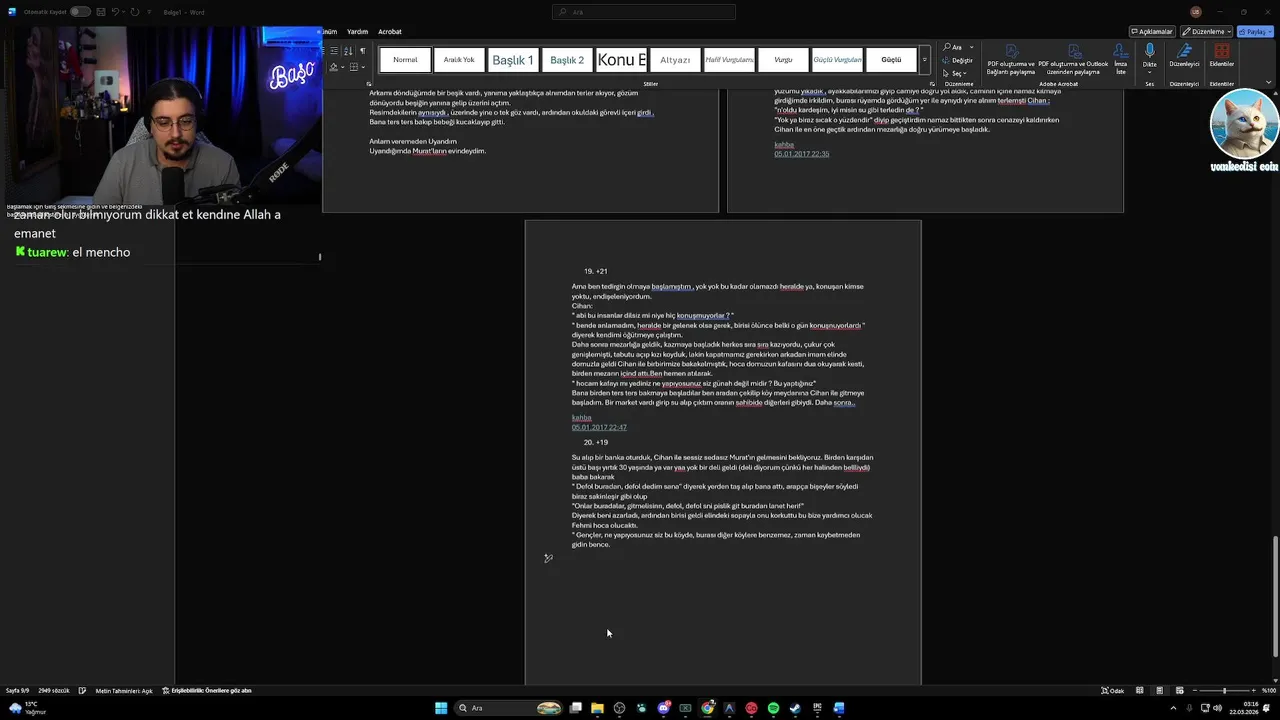Open the Stiller pane launcher

tap(932, 84)
